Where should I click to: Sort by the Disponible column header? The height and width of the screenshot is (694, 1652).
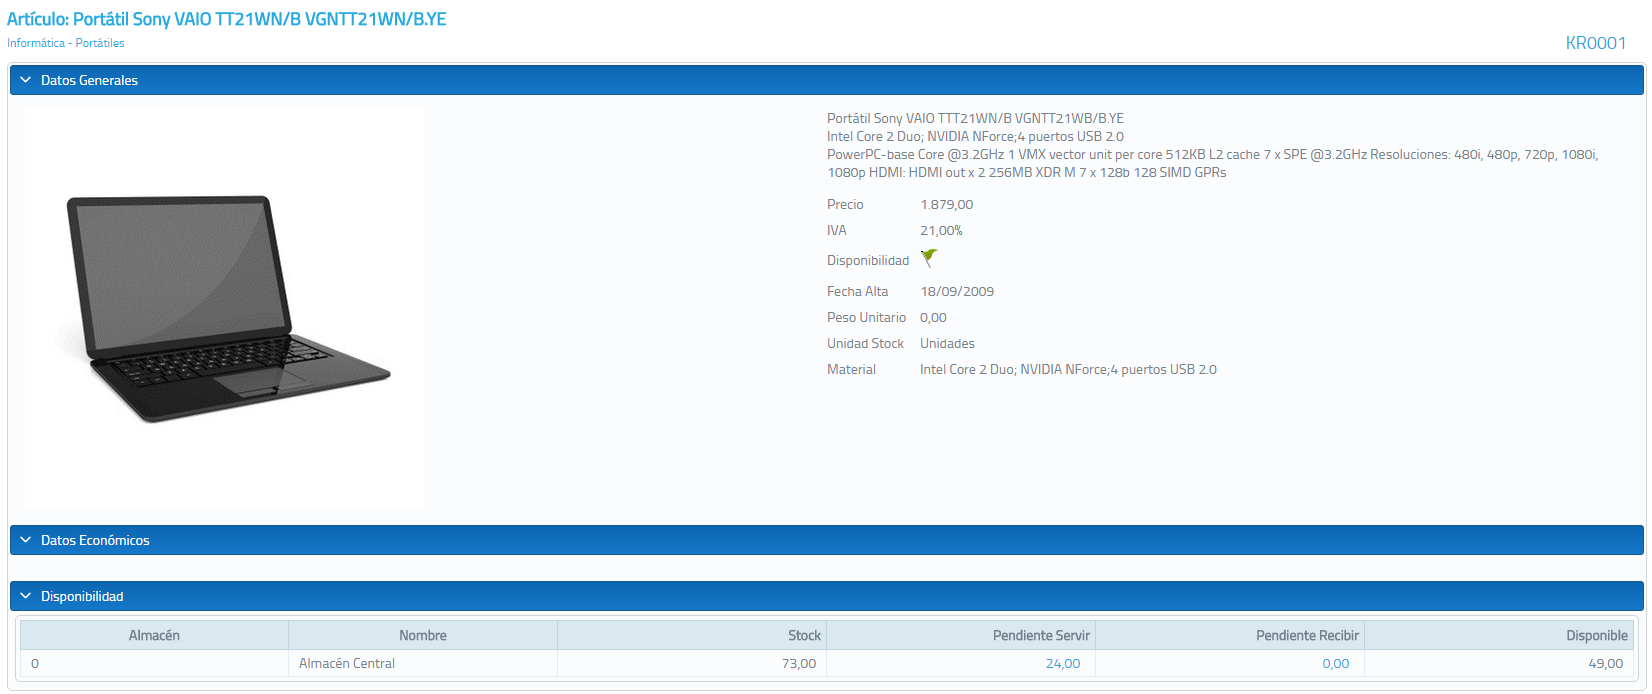pyautogui.click(x=1499, y=635)
